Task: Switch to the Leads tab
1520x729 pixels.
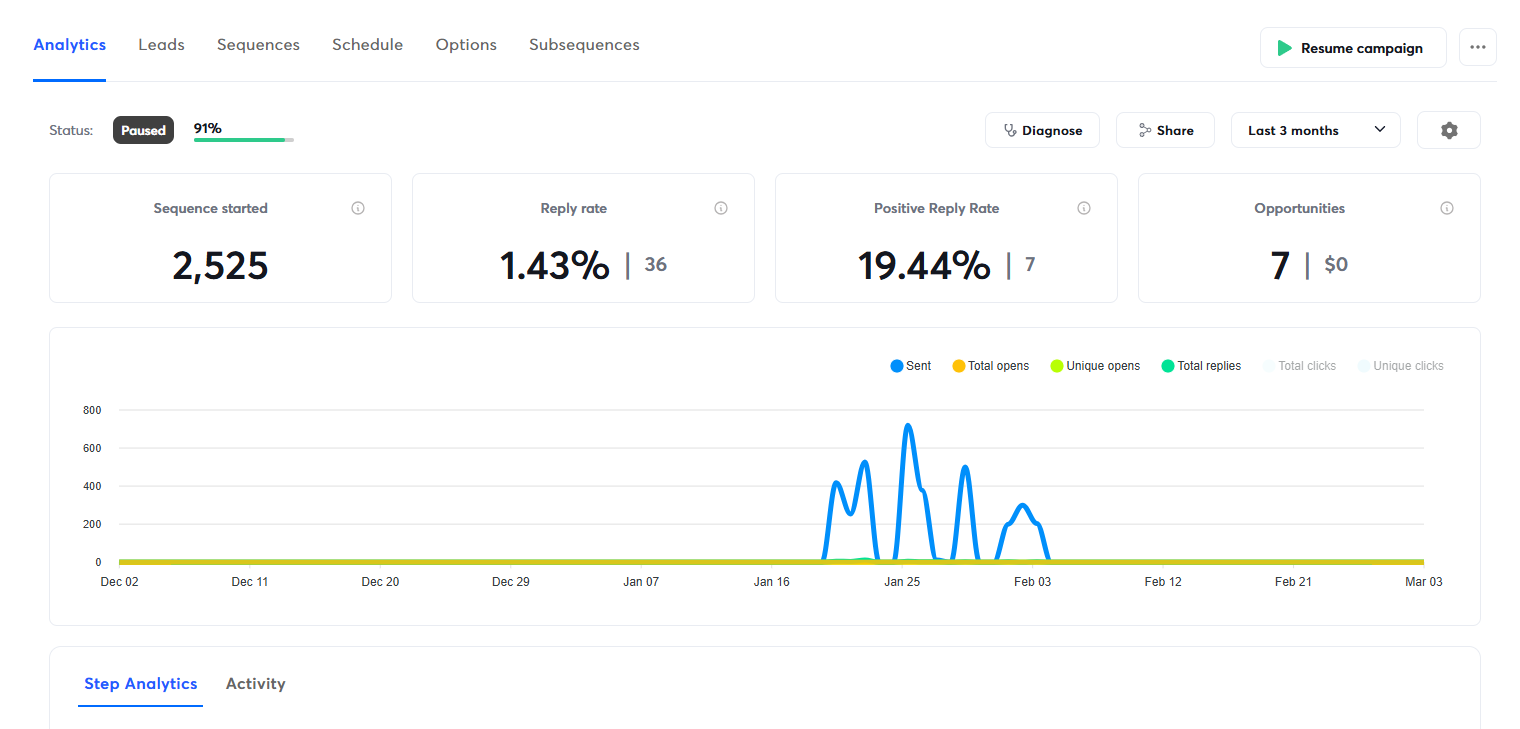Action: 161,45
